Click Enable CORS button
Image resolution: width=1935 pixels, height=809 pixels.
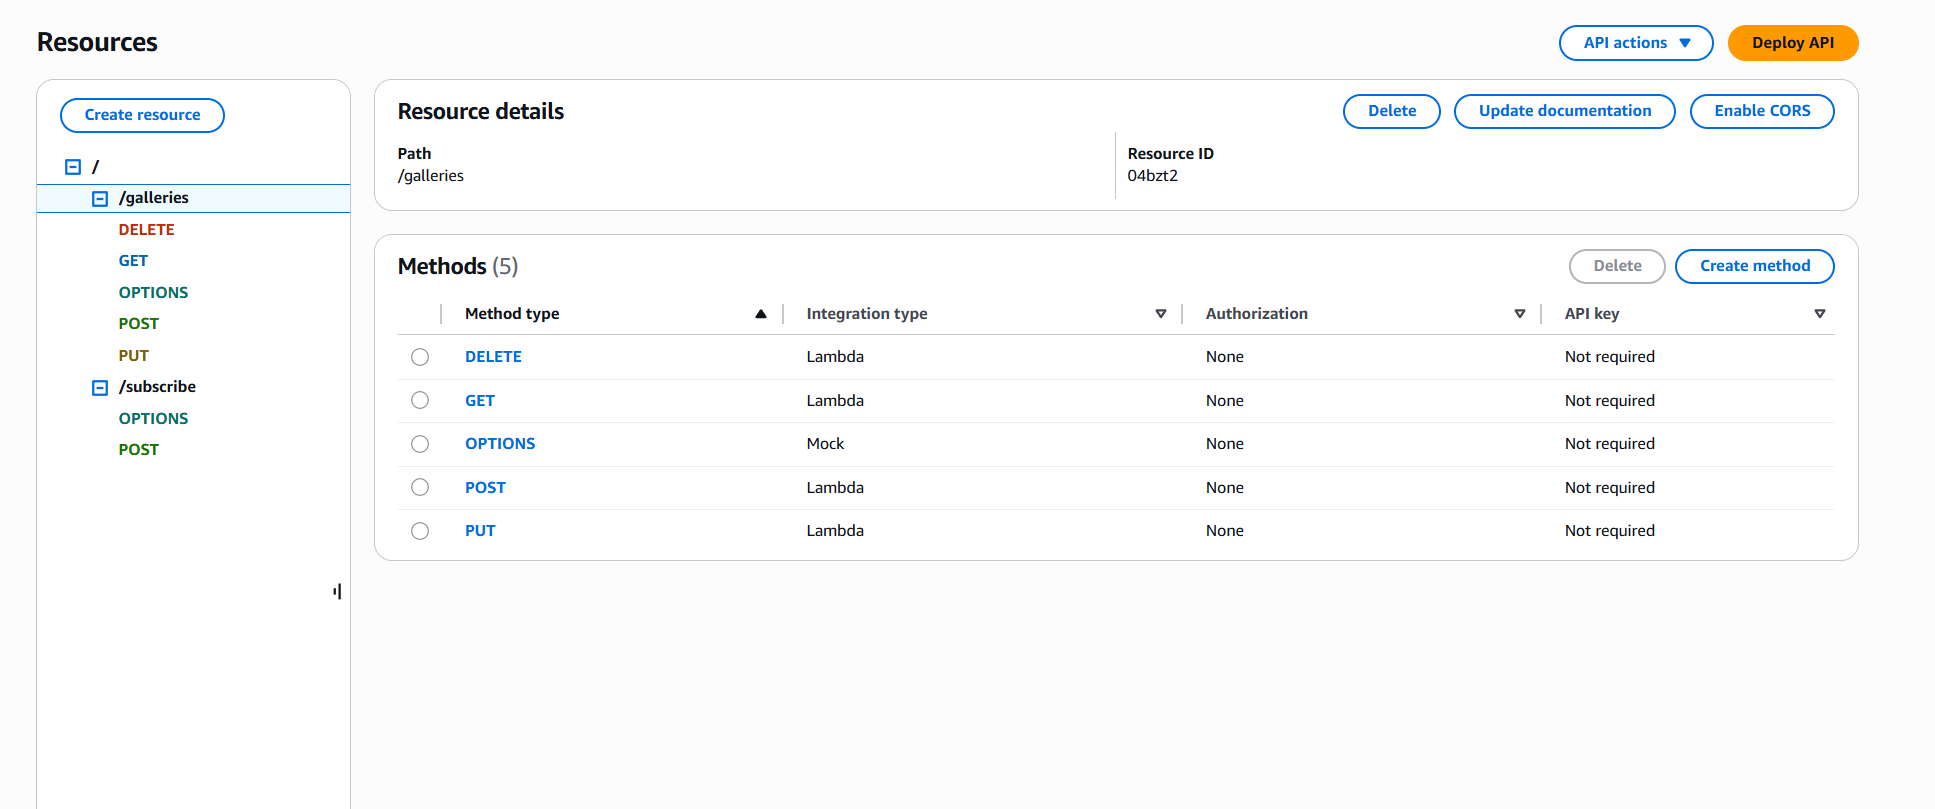1761,111
